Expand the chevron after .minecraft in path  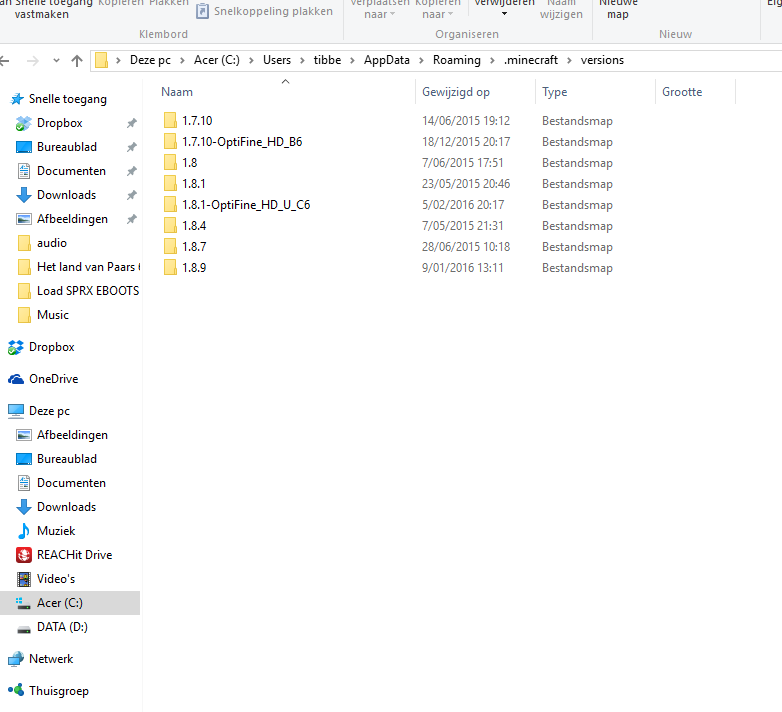[x=569, y=60]
